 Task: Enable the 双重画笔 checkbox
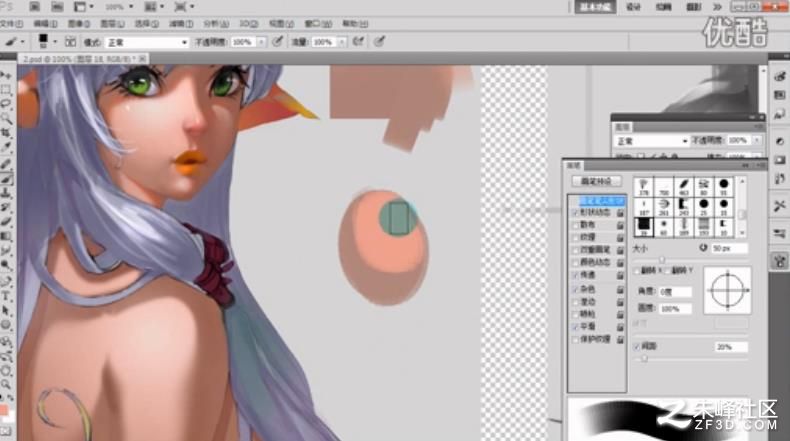(x=575, y=250)
